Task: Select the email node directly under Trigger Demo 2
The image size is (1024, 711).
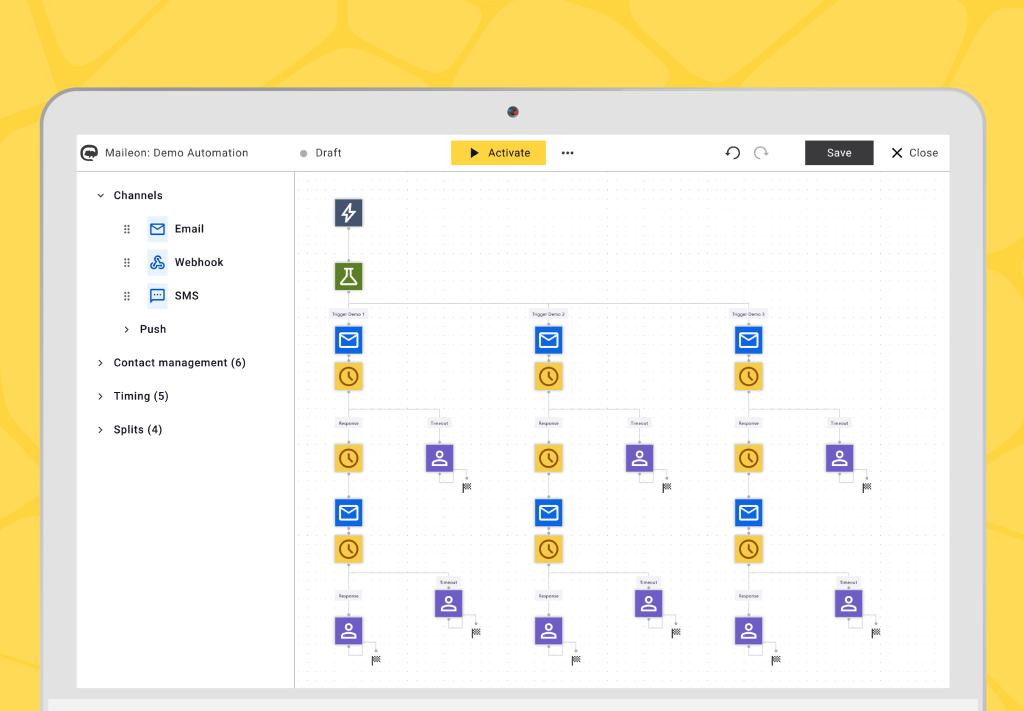Action: [548, 340]
